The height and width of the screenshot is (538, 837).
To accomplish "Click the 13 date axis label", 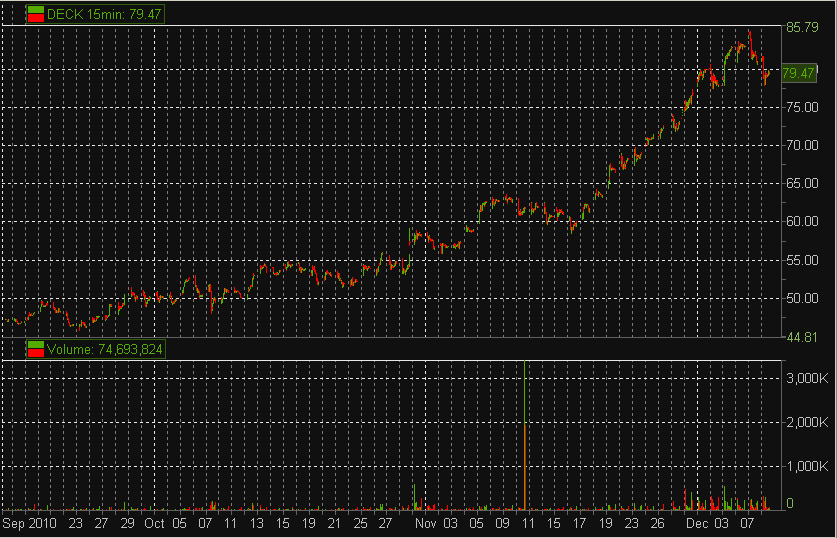I will [x=257, y=523].
